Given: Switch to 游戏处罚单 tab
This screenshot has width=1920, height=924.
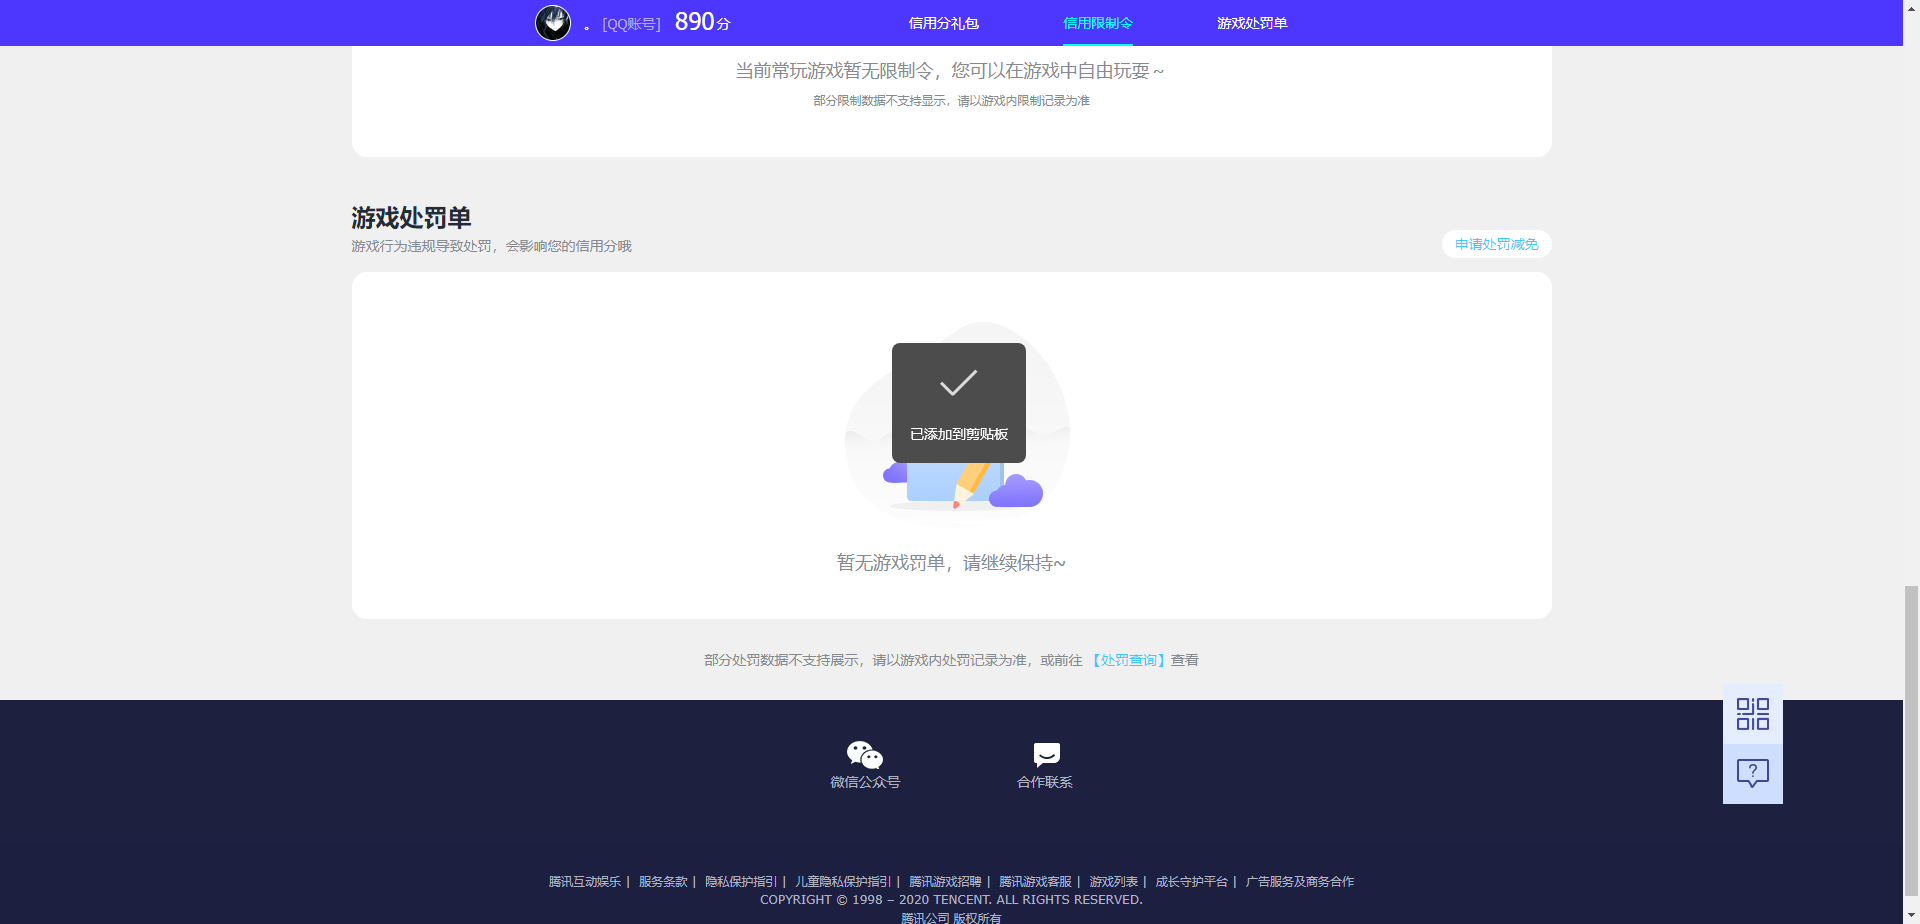Looking at the screenshot, I should (x=1252, y=23).
